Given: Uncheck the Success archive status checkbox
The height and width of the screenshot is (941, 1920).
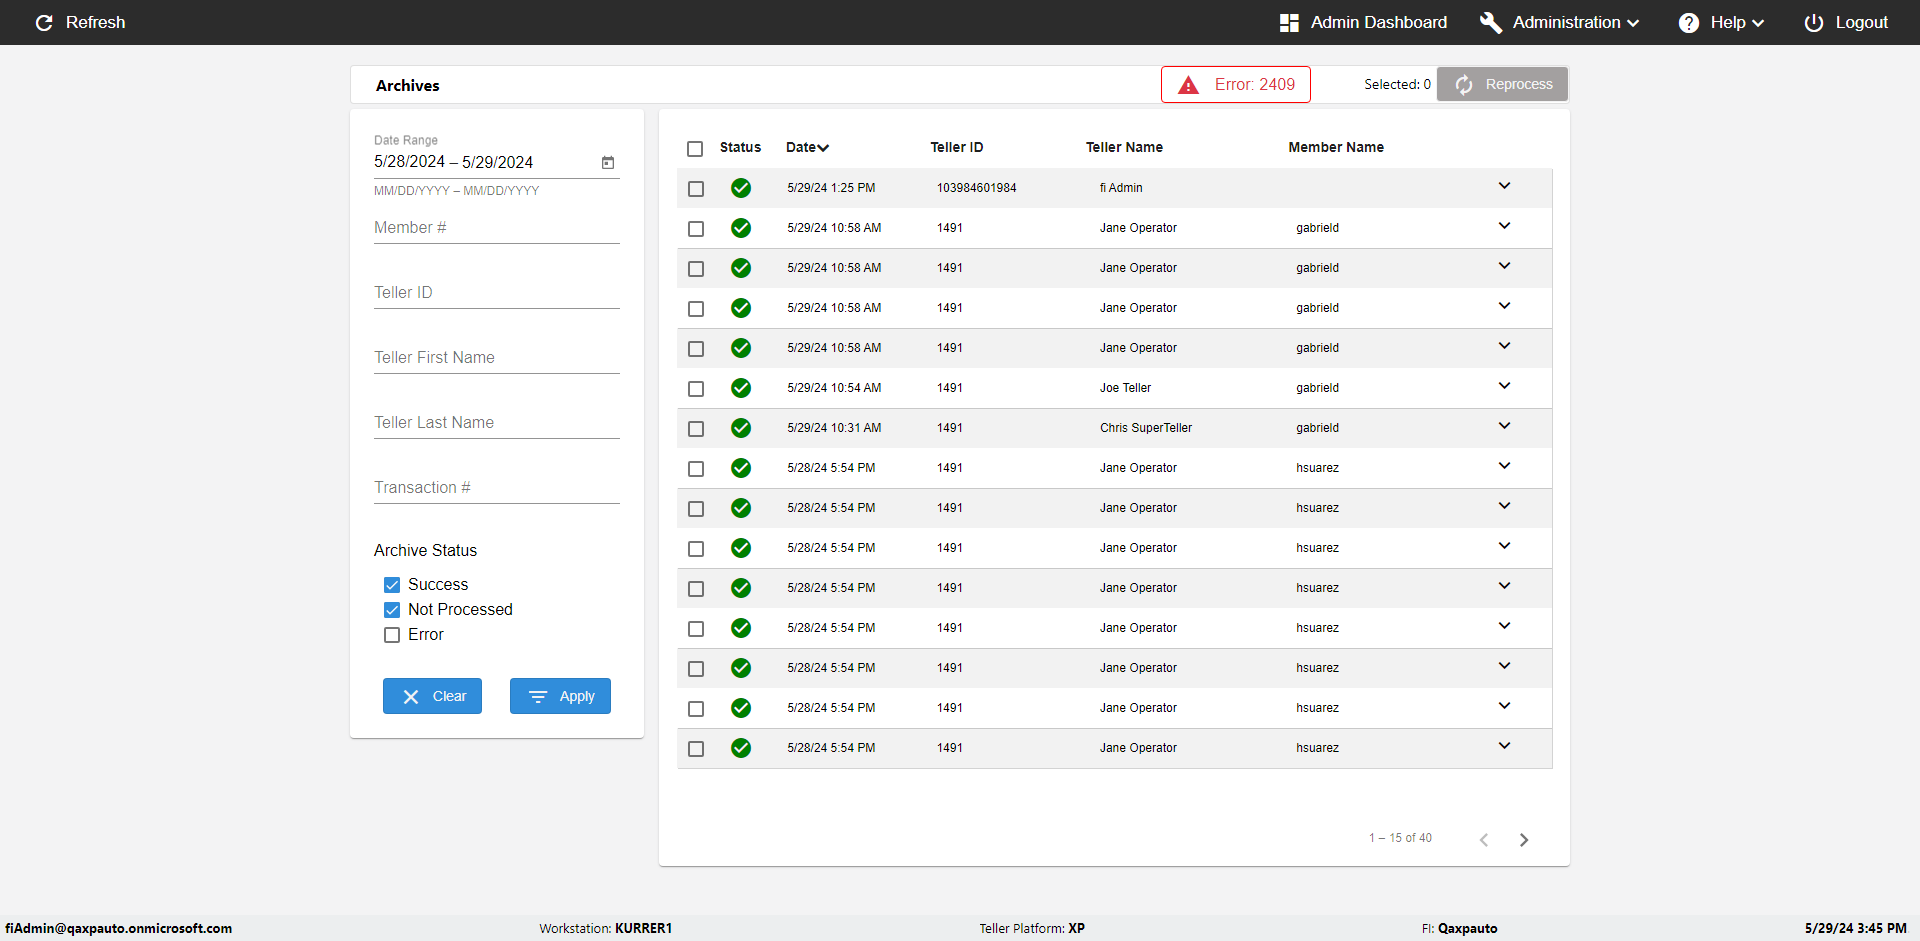Looking at the screenshot, I should point(392,585).
